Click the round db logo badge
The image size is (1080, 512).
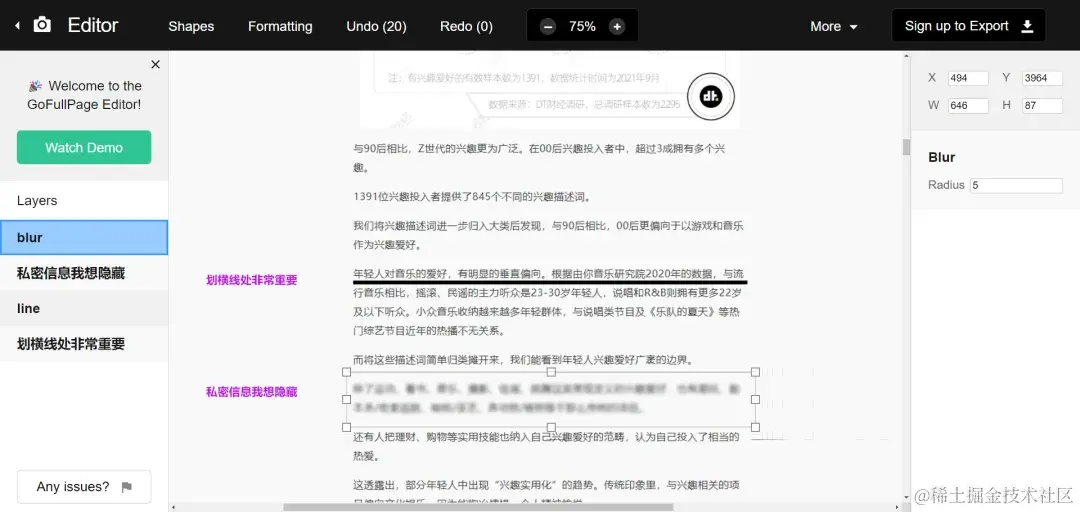[711, 96]
